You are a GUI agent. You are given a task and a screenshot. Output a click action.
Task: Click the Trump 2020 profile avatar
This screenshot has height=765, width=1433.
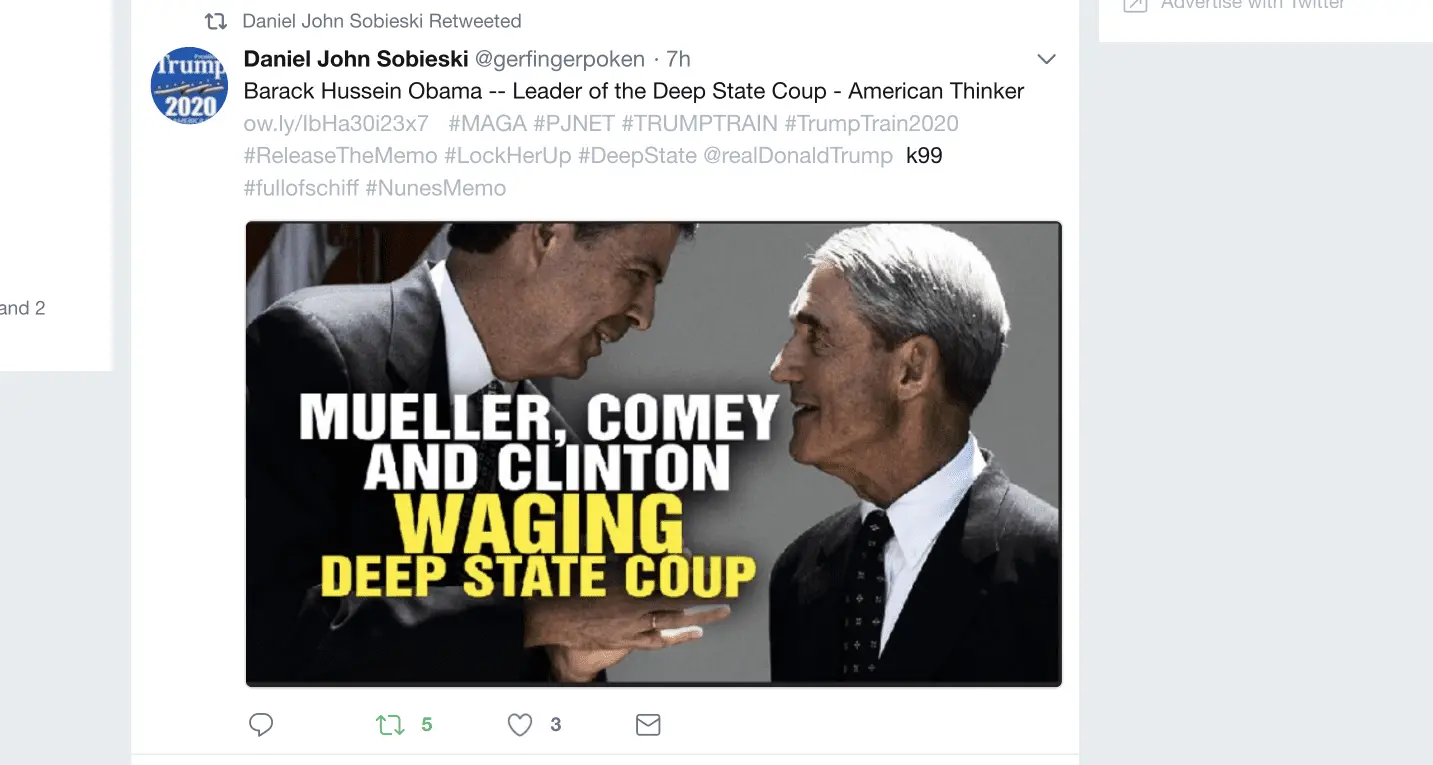[x=190, y=85]
